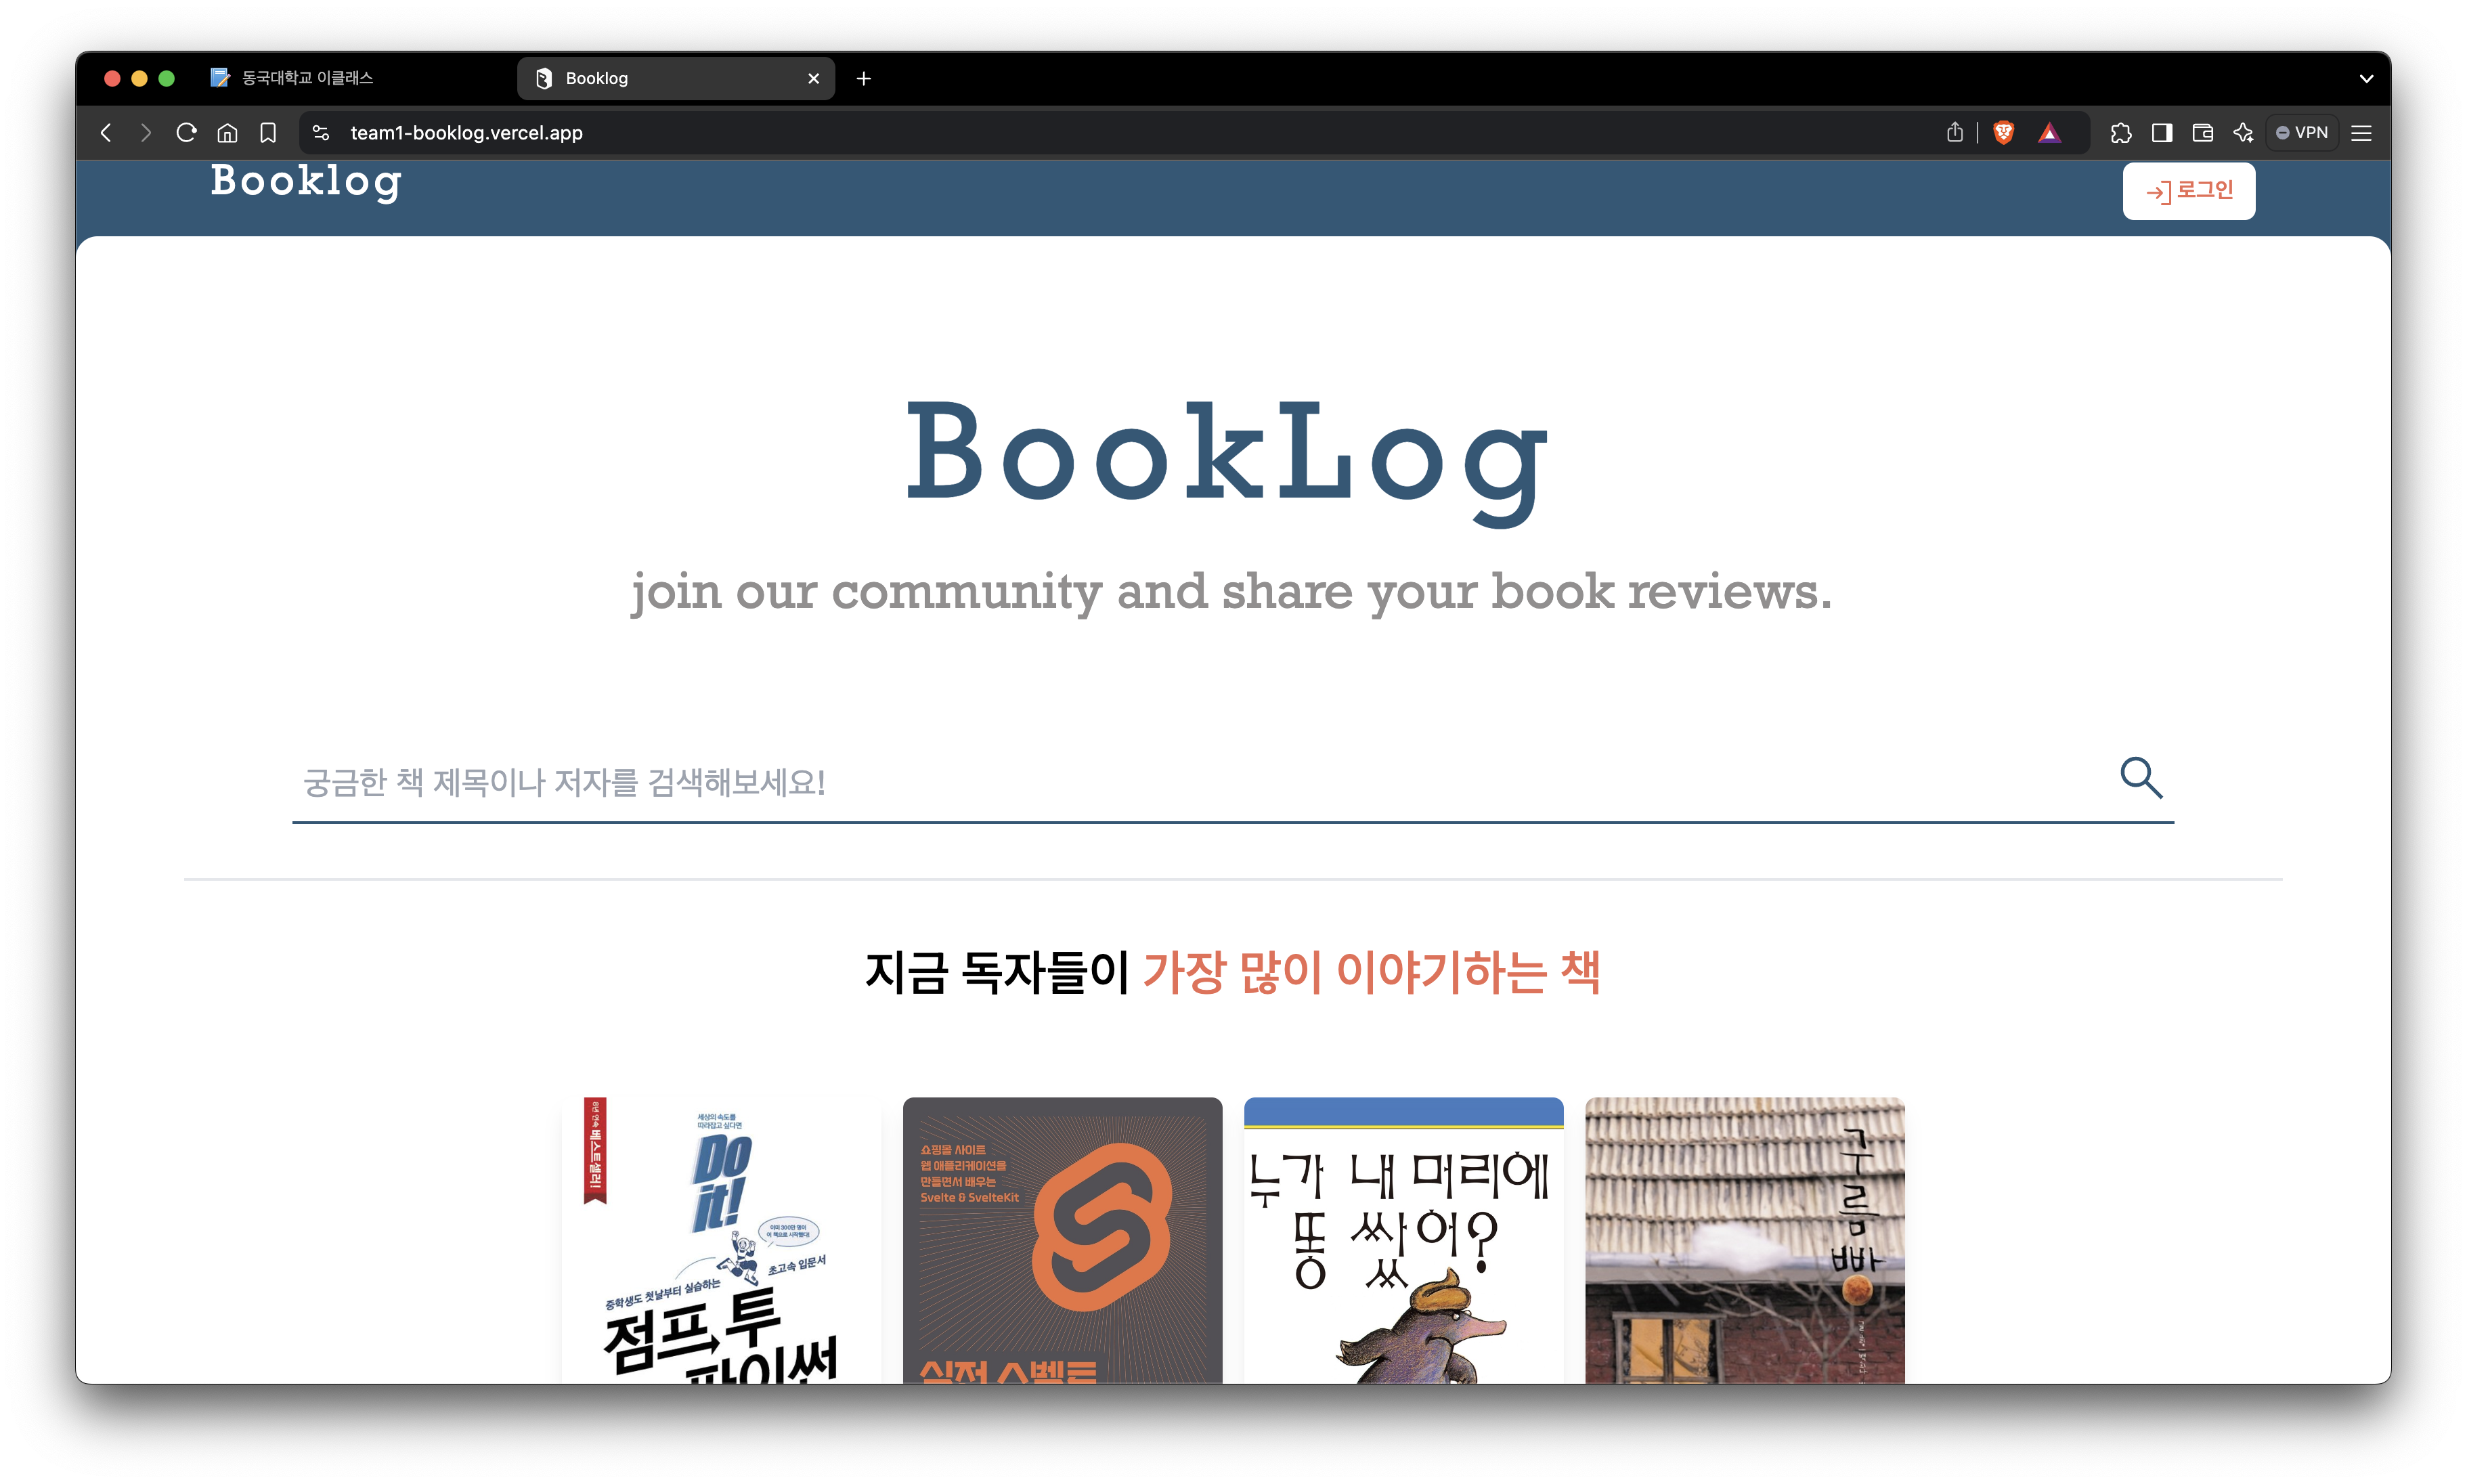Open site settings icon beside URL
Screen dimensions: 2467x1484
320,133
